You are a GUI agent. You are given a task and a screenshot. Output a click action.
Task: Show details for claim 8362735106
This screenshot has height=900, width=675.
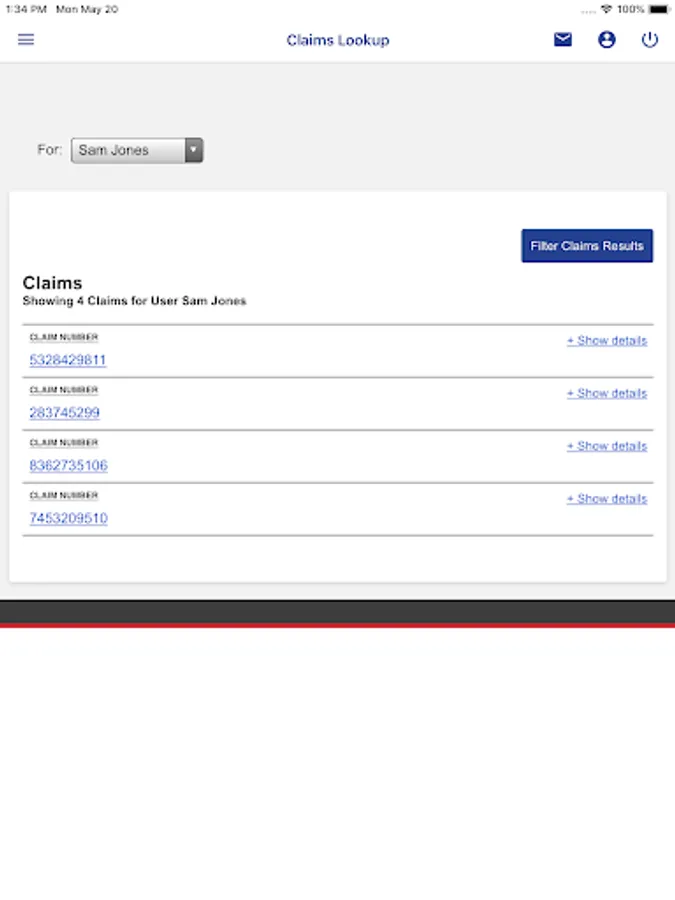(607, 446)
